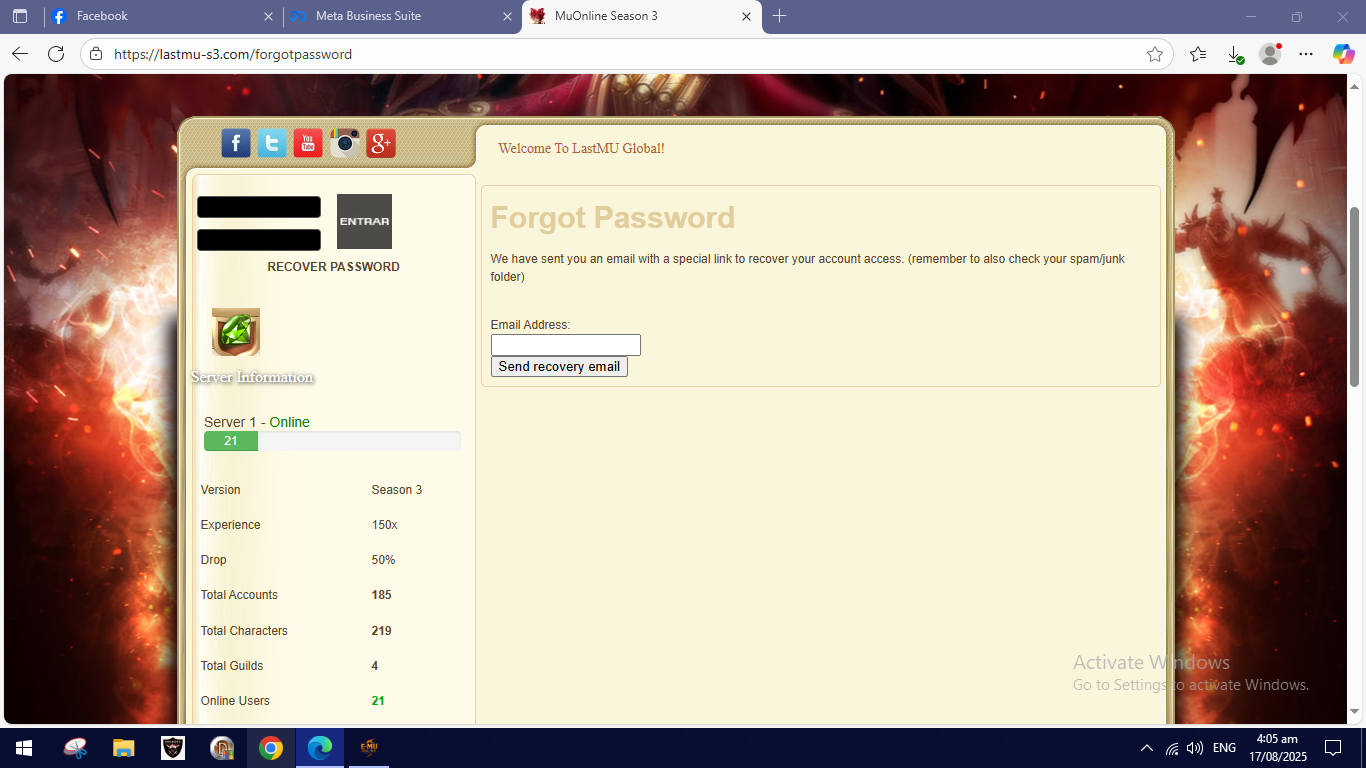Open the Twitter social icon link

click(x=272, y=143)
